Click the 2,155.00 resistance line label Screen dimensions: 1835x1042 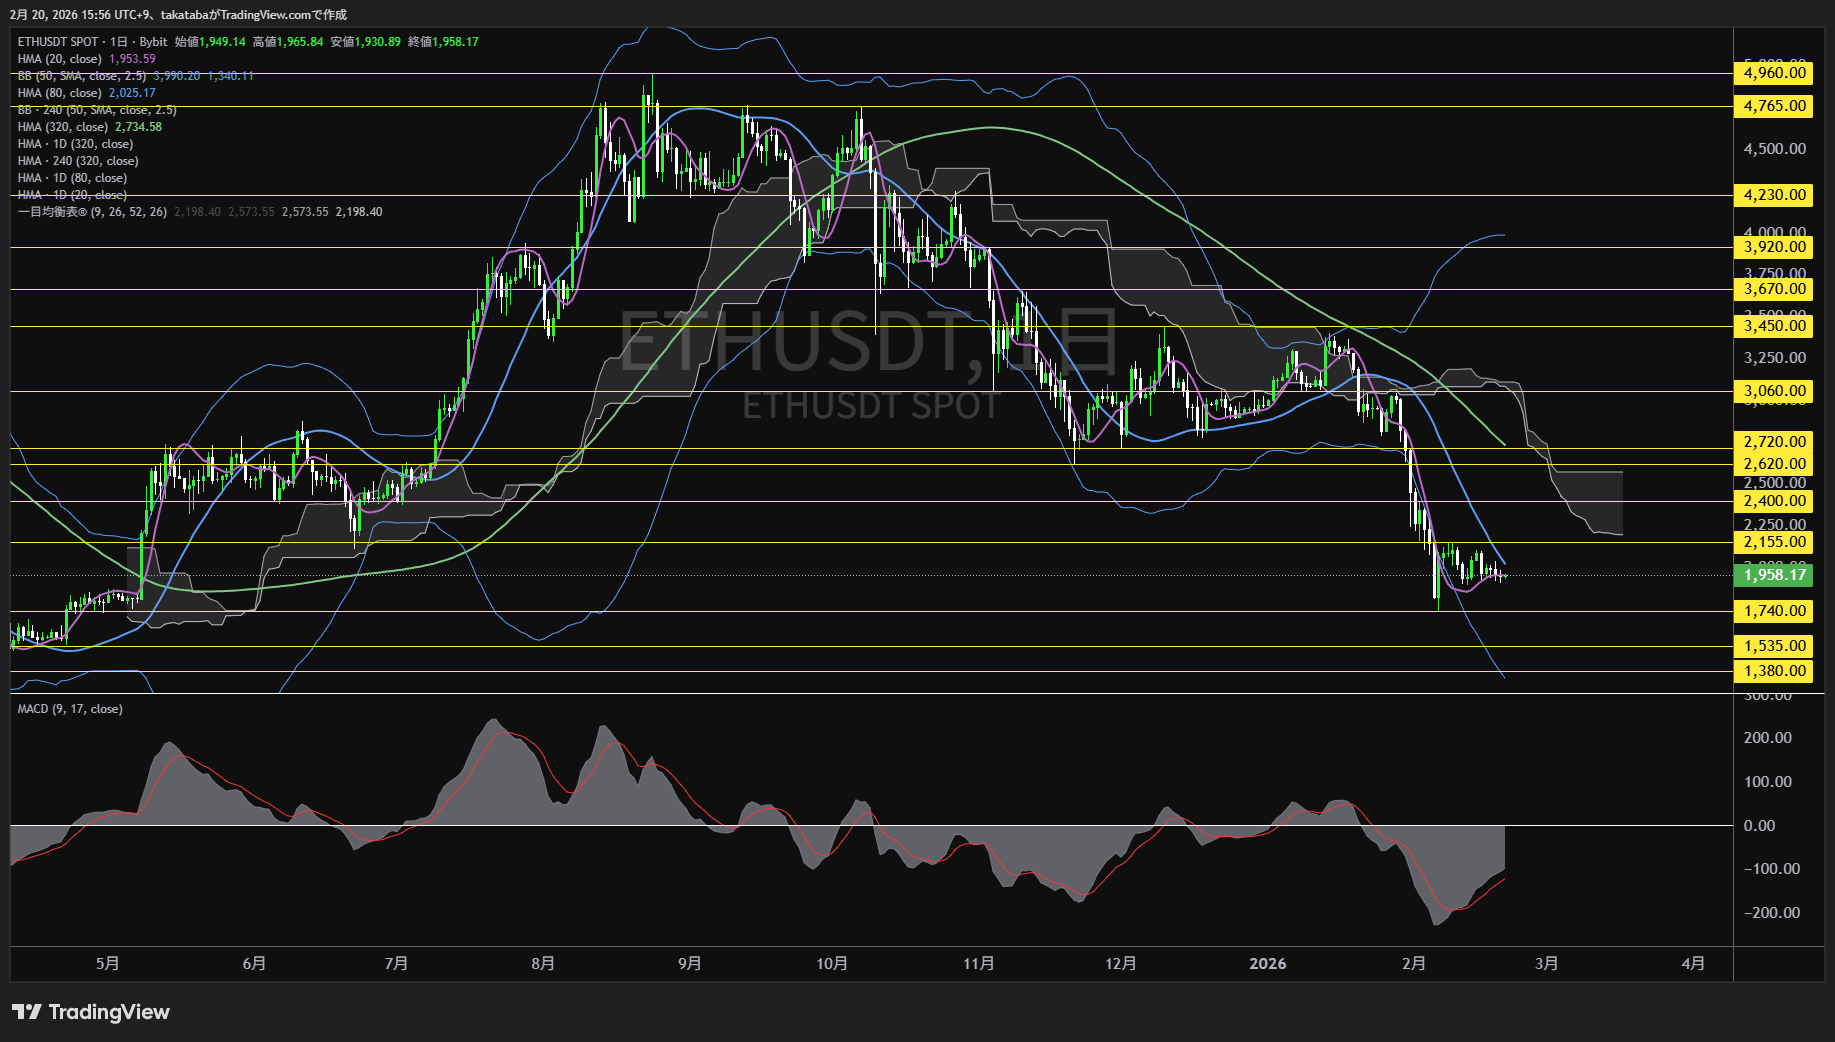(1774, 542)
